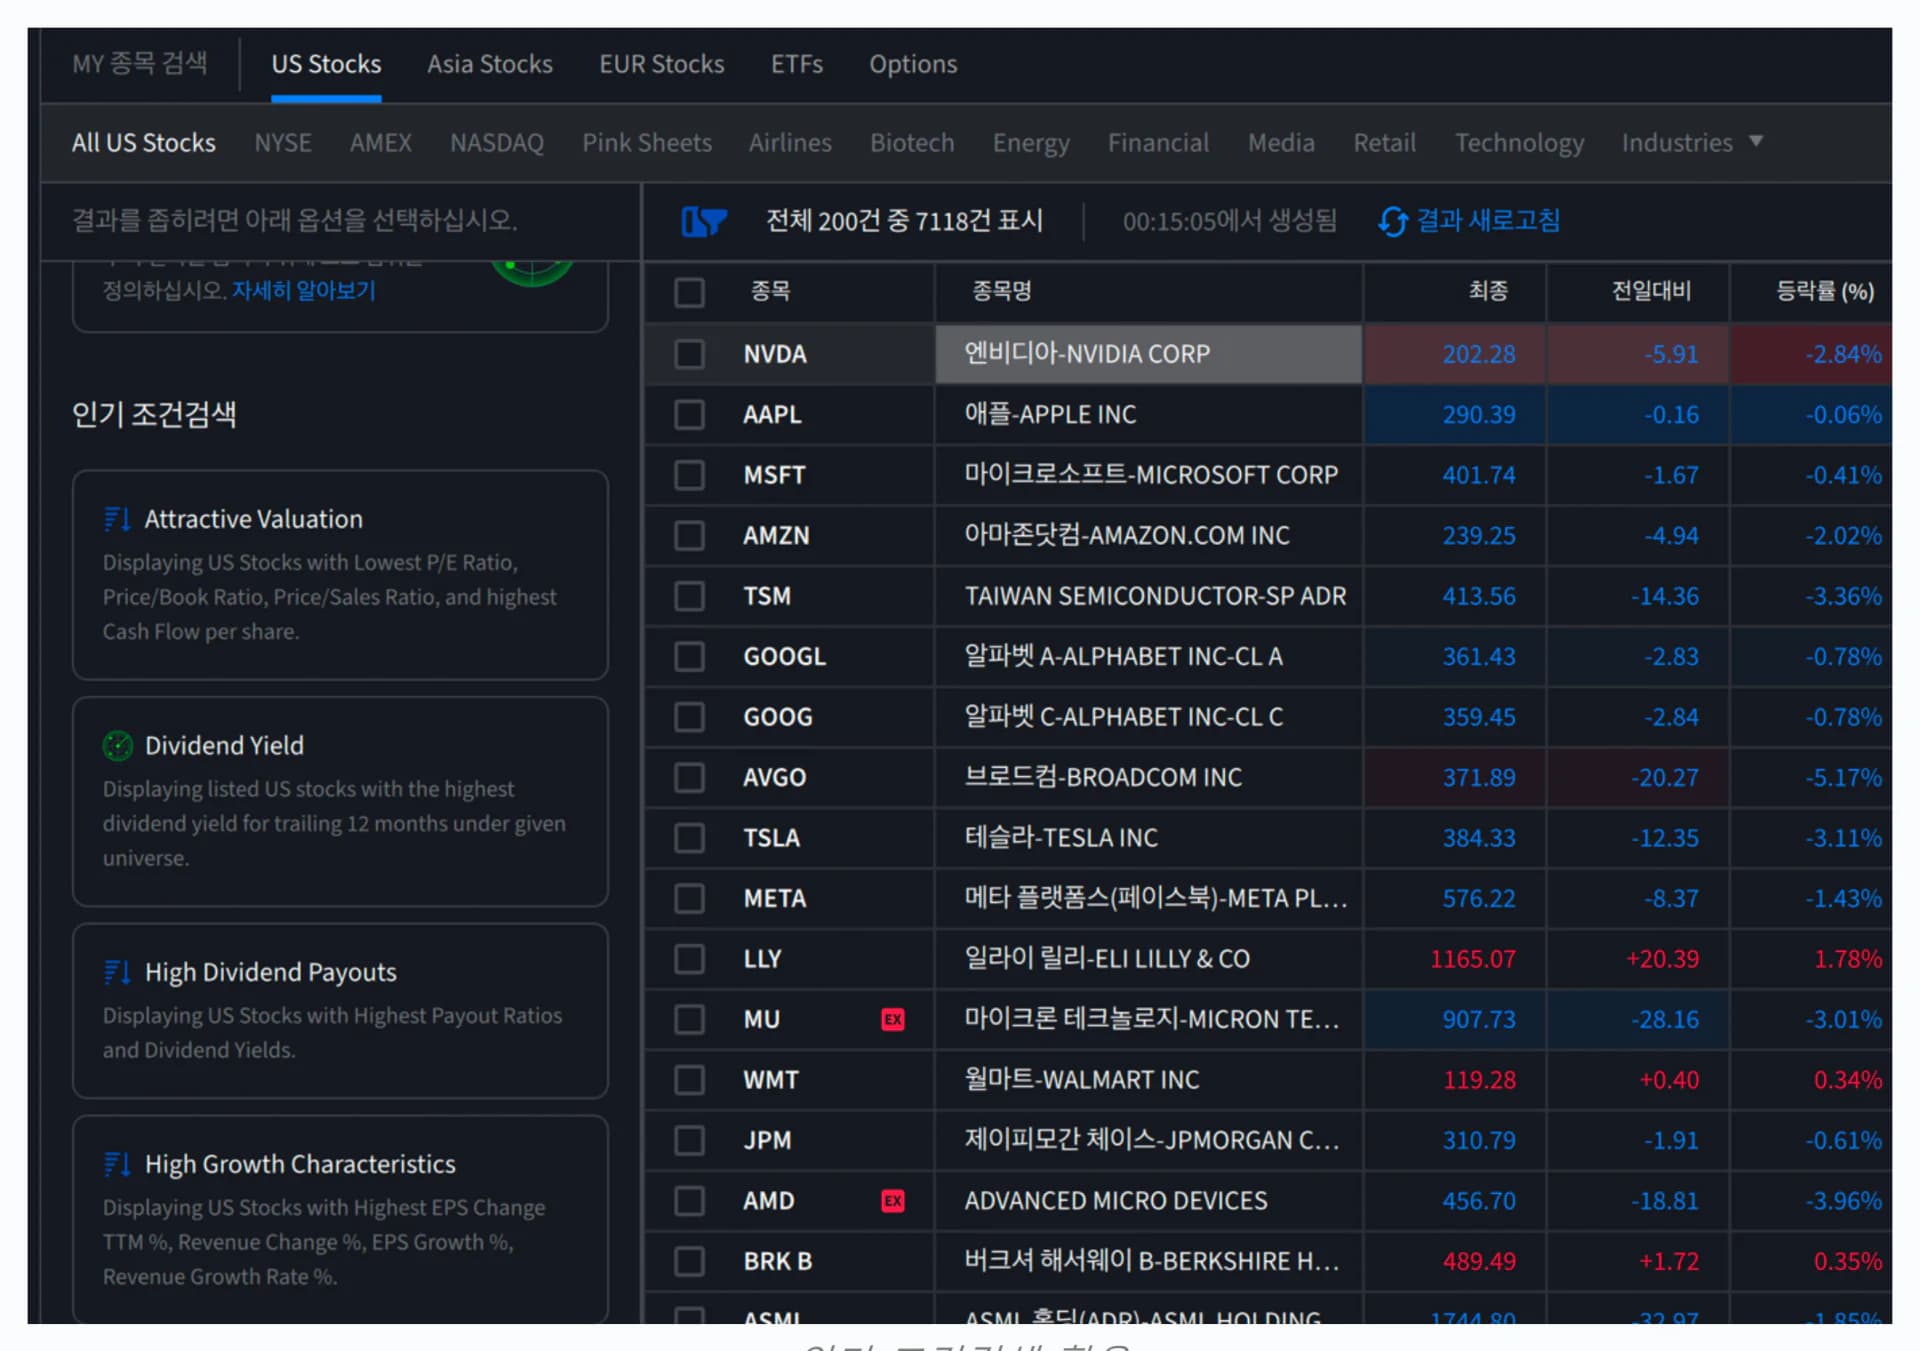Show Pink Sheets stocks

pos(647,142)
